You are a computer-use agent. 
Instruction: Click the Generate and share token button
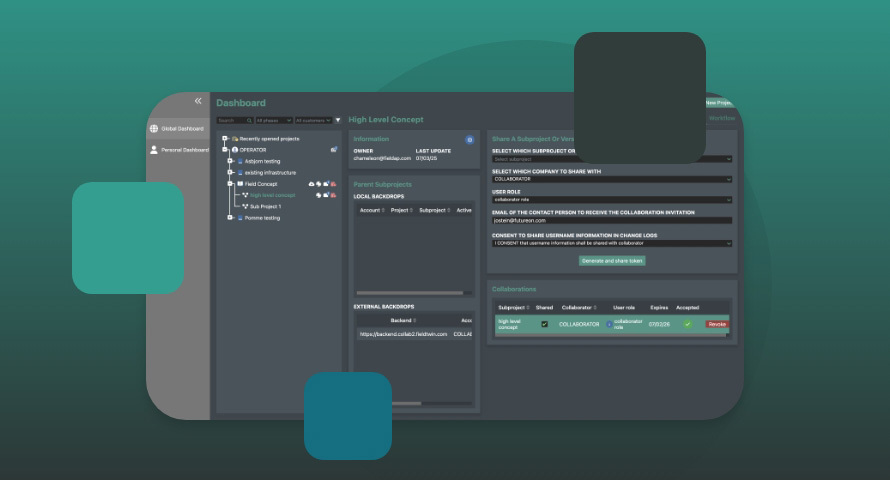tap(612, 260)
